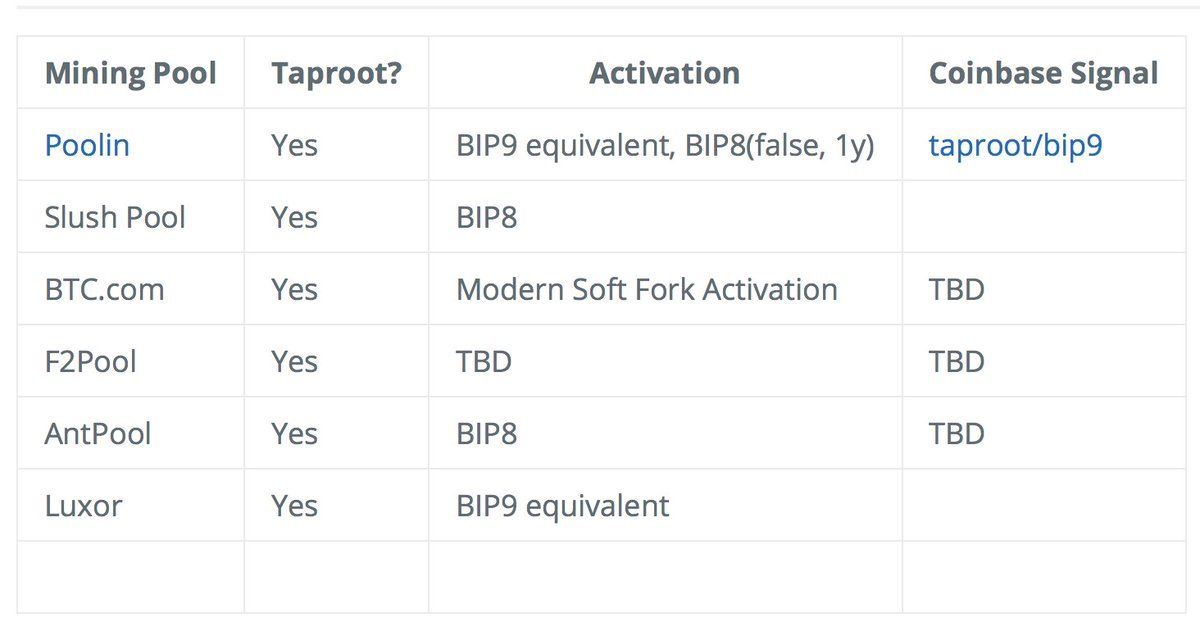Select the Taproot? column header
The width and height of the screenshot is (1200, 631).
pyautogui.click(x=336, y=73)
